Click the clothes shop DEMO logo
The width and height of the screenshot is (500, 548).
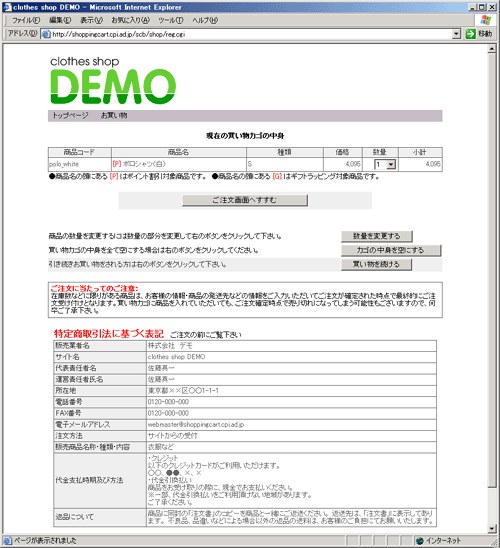point(113,80)
